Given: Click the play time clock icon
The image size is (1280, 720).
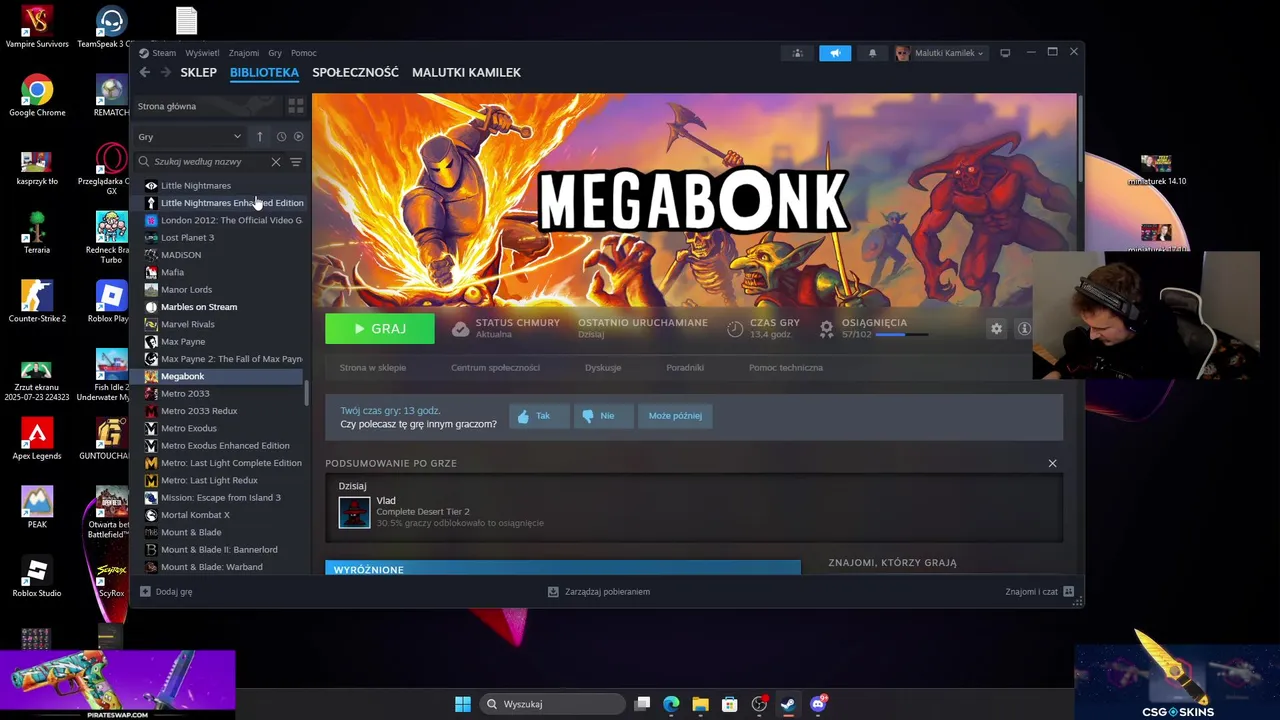Looking at the screenshot, I should click(x=735, y=328).
